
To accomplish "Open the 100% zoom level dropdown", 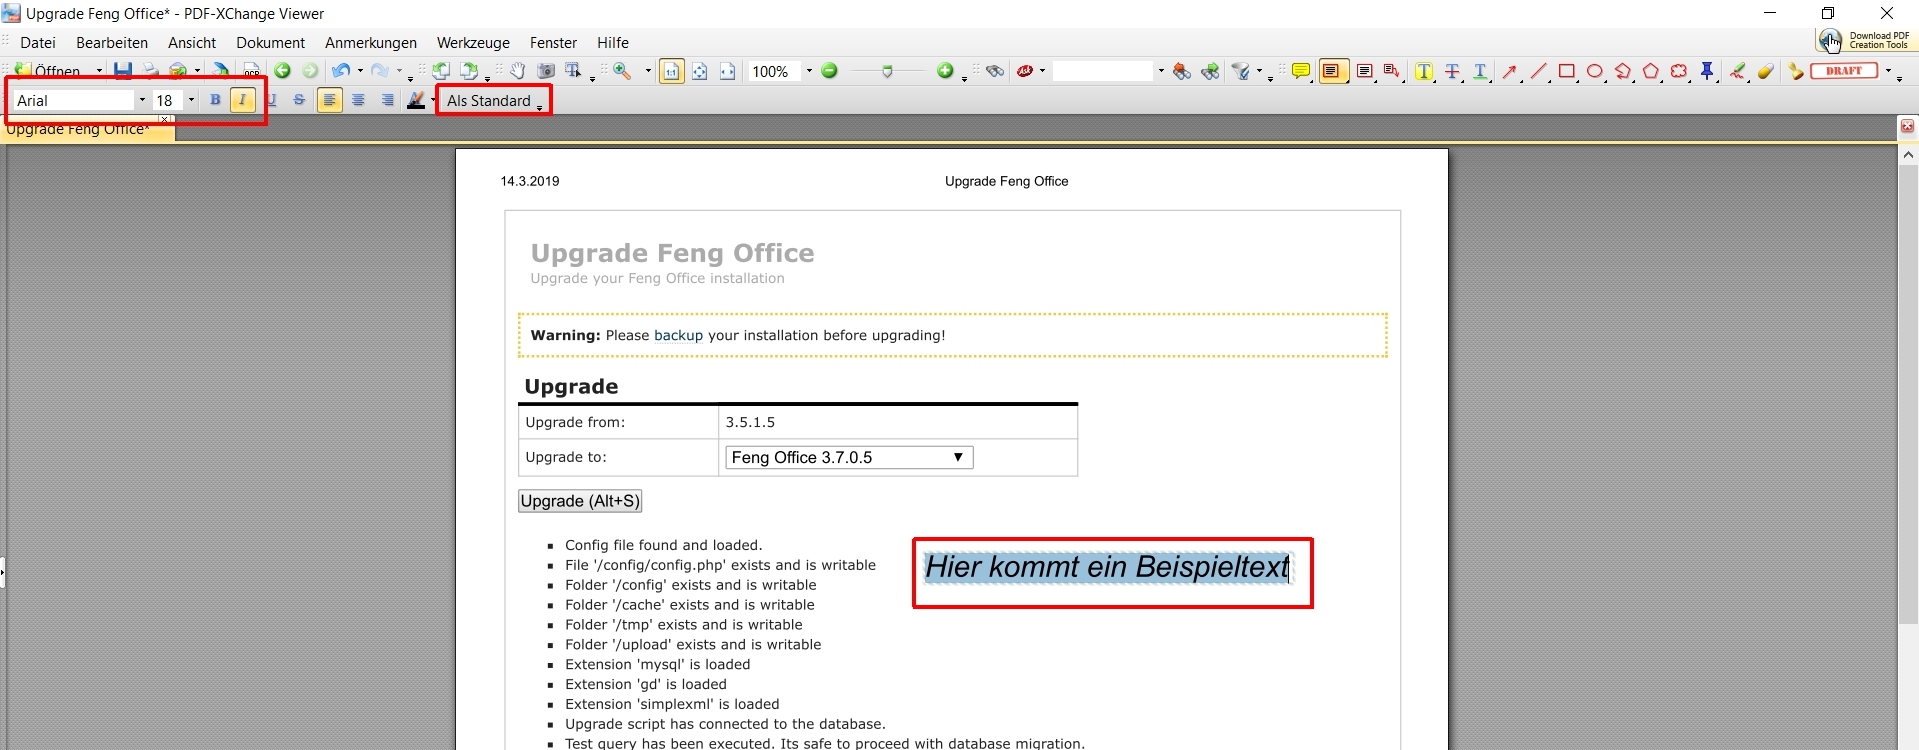I will (x=809, y=71).
